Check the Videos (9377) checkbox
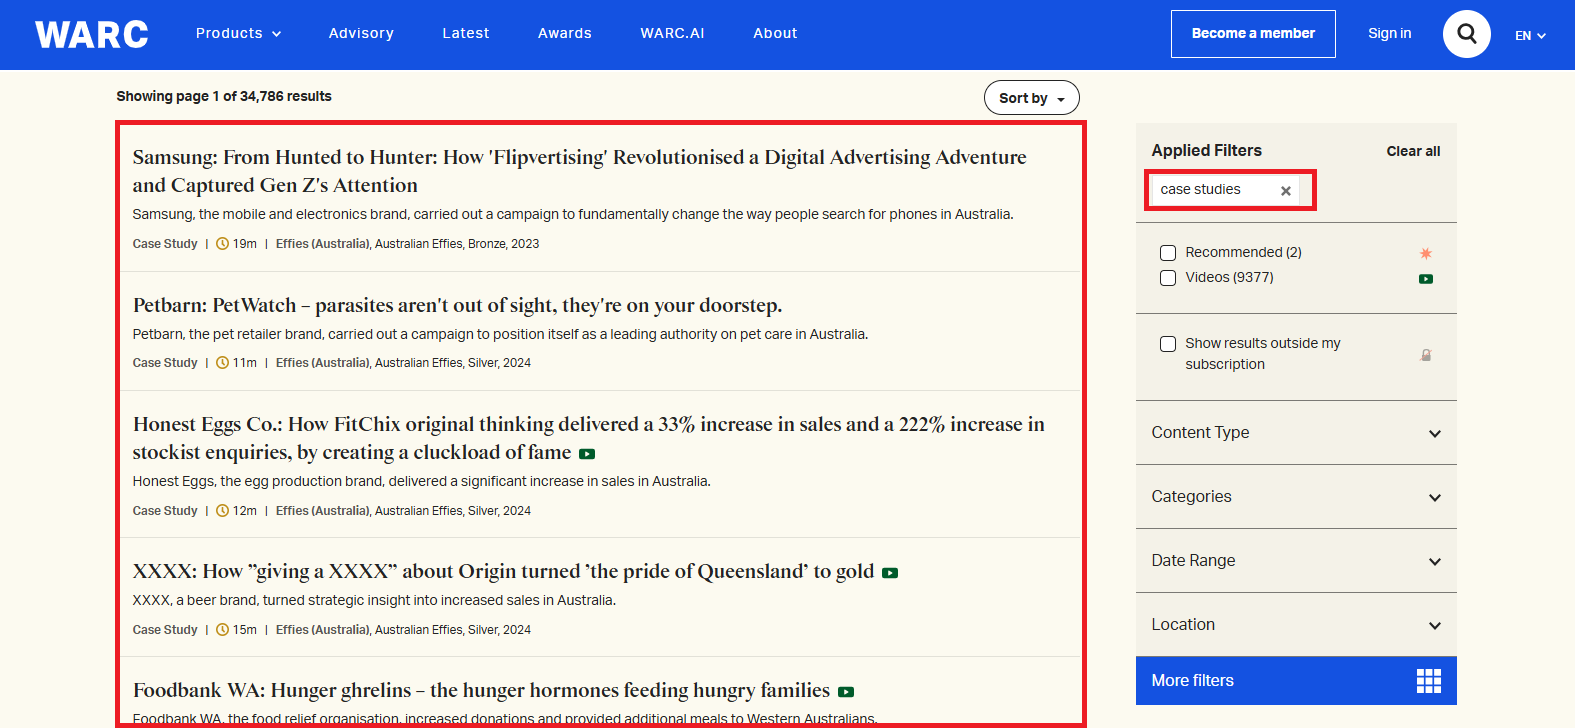Screen dimensions: 1575x728 pos(1168,278)
